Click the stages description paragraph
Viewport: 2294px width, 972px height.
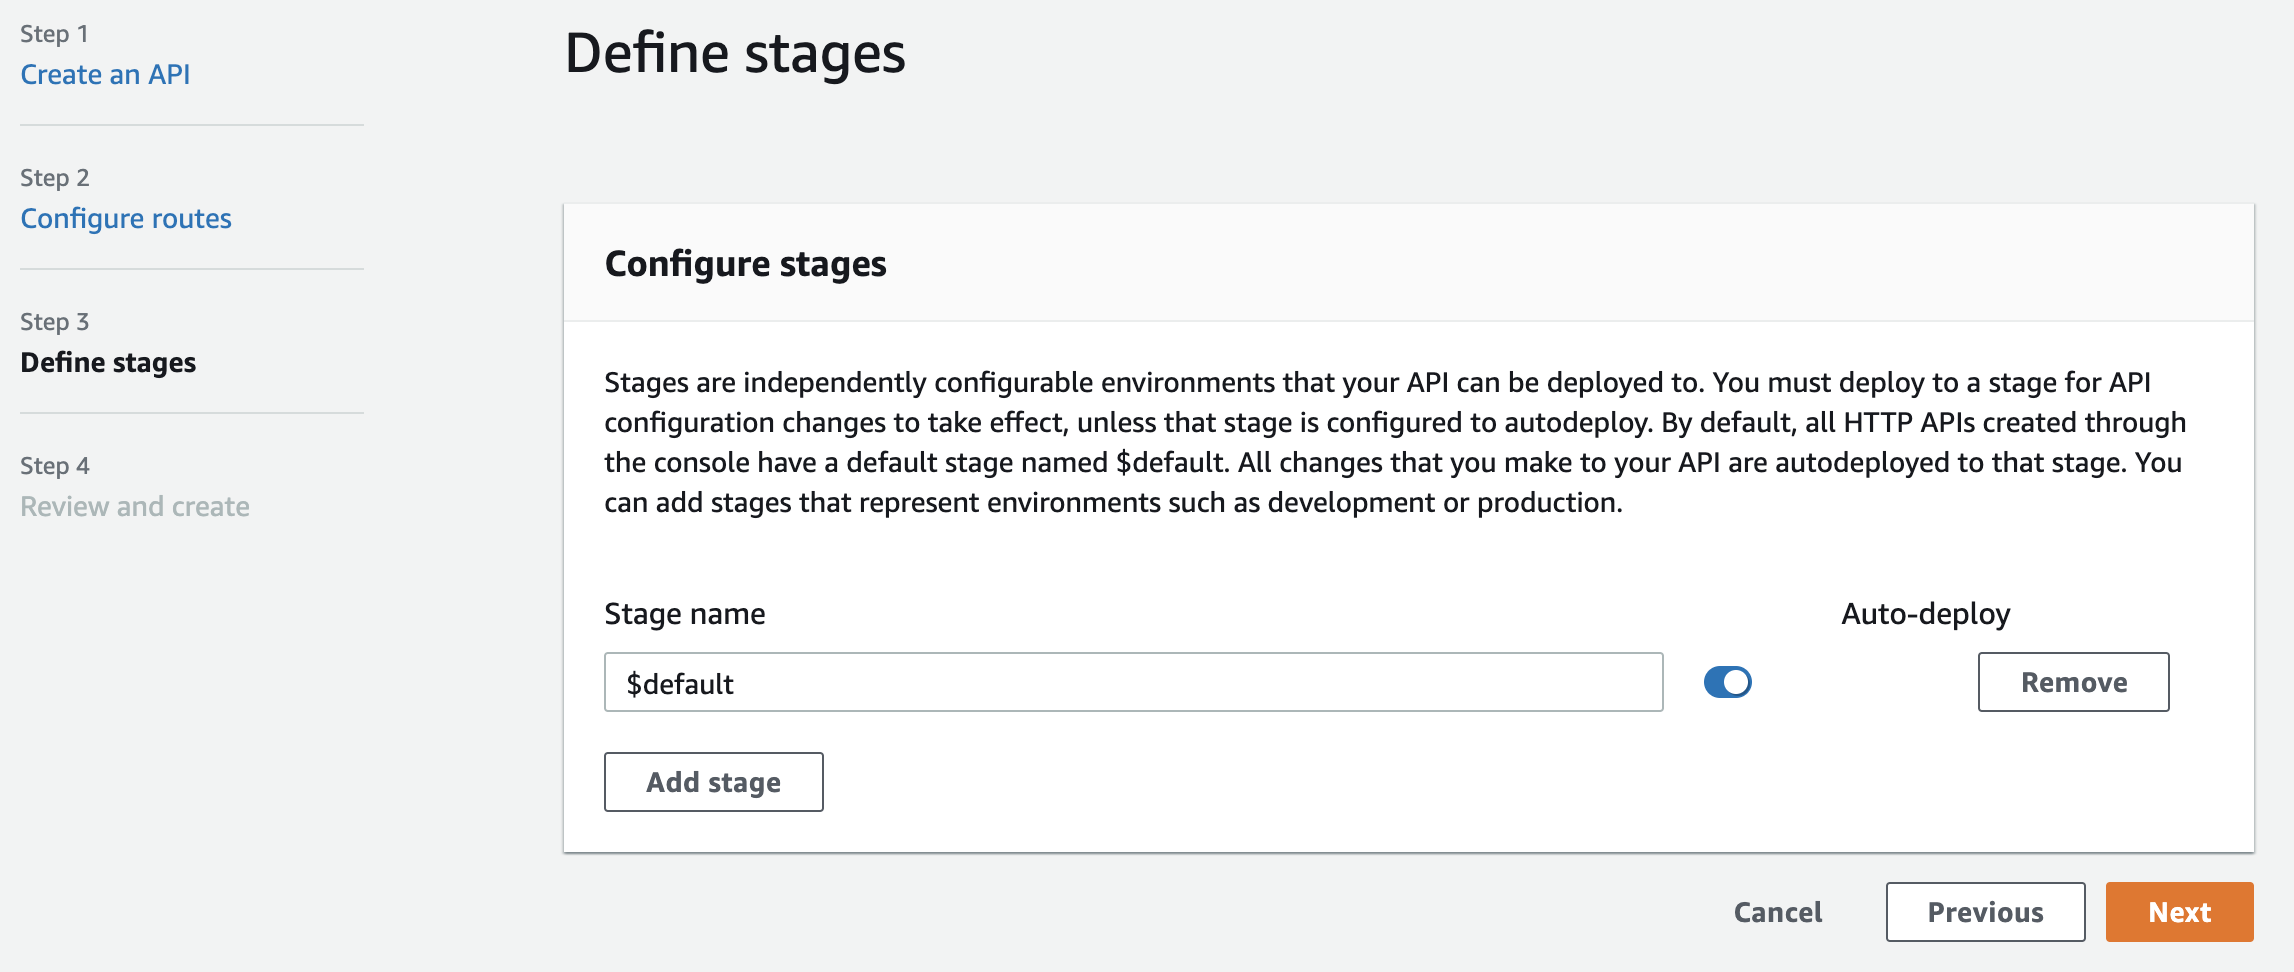pos(1395,442)
